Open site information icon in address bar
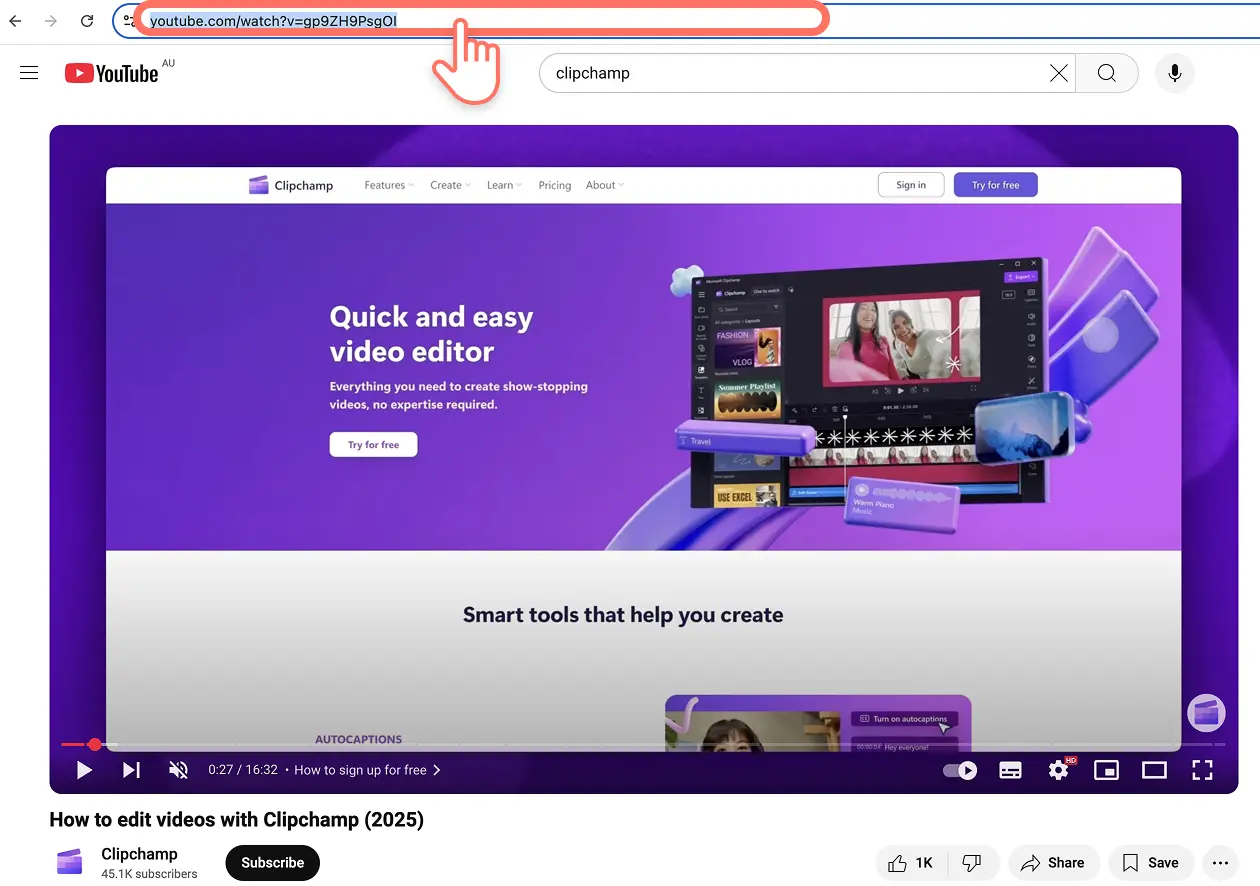 click(130, 20)
